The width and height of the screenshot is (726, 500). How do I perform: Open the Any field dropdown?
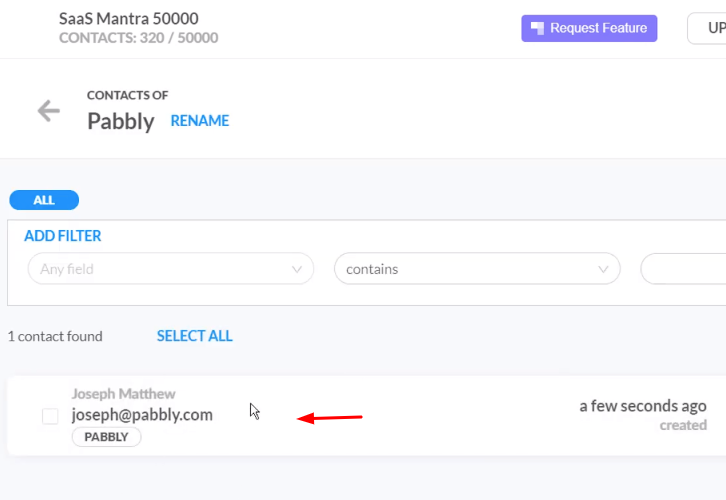[x=171, y=269]
